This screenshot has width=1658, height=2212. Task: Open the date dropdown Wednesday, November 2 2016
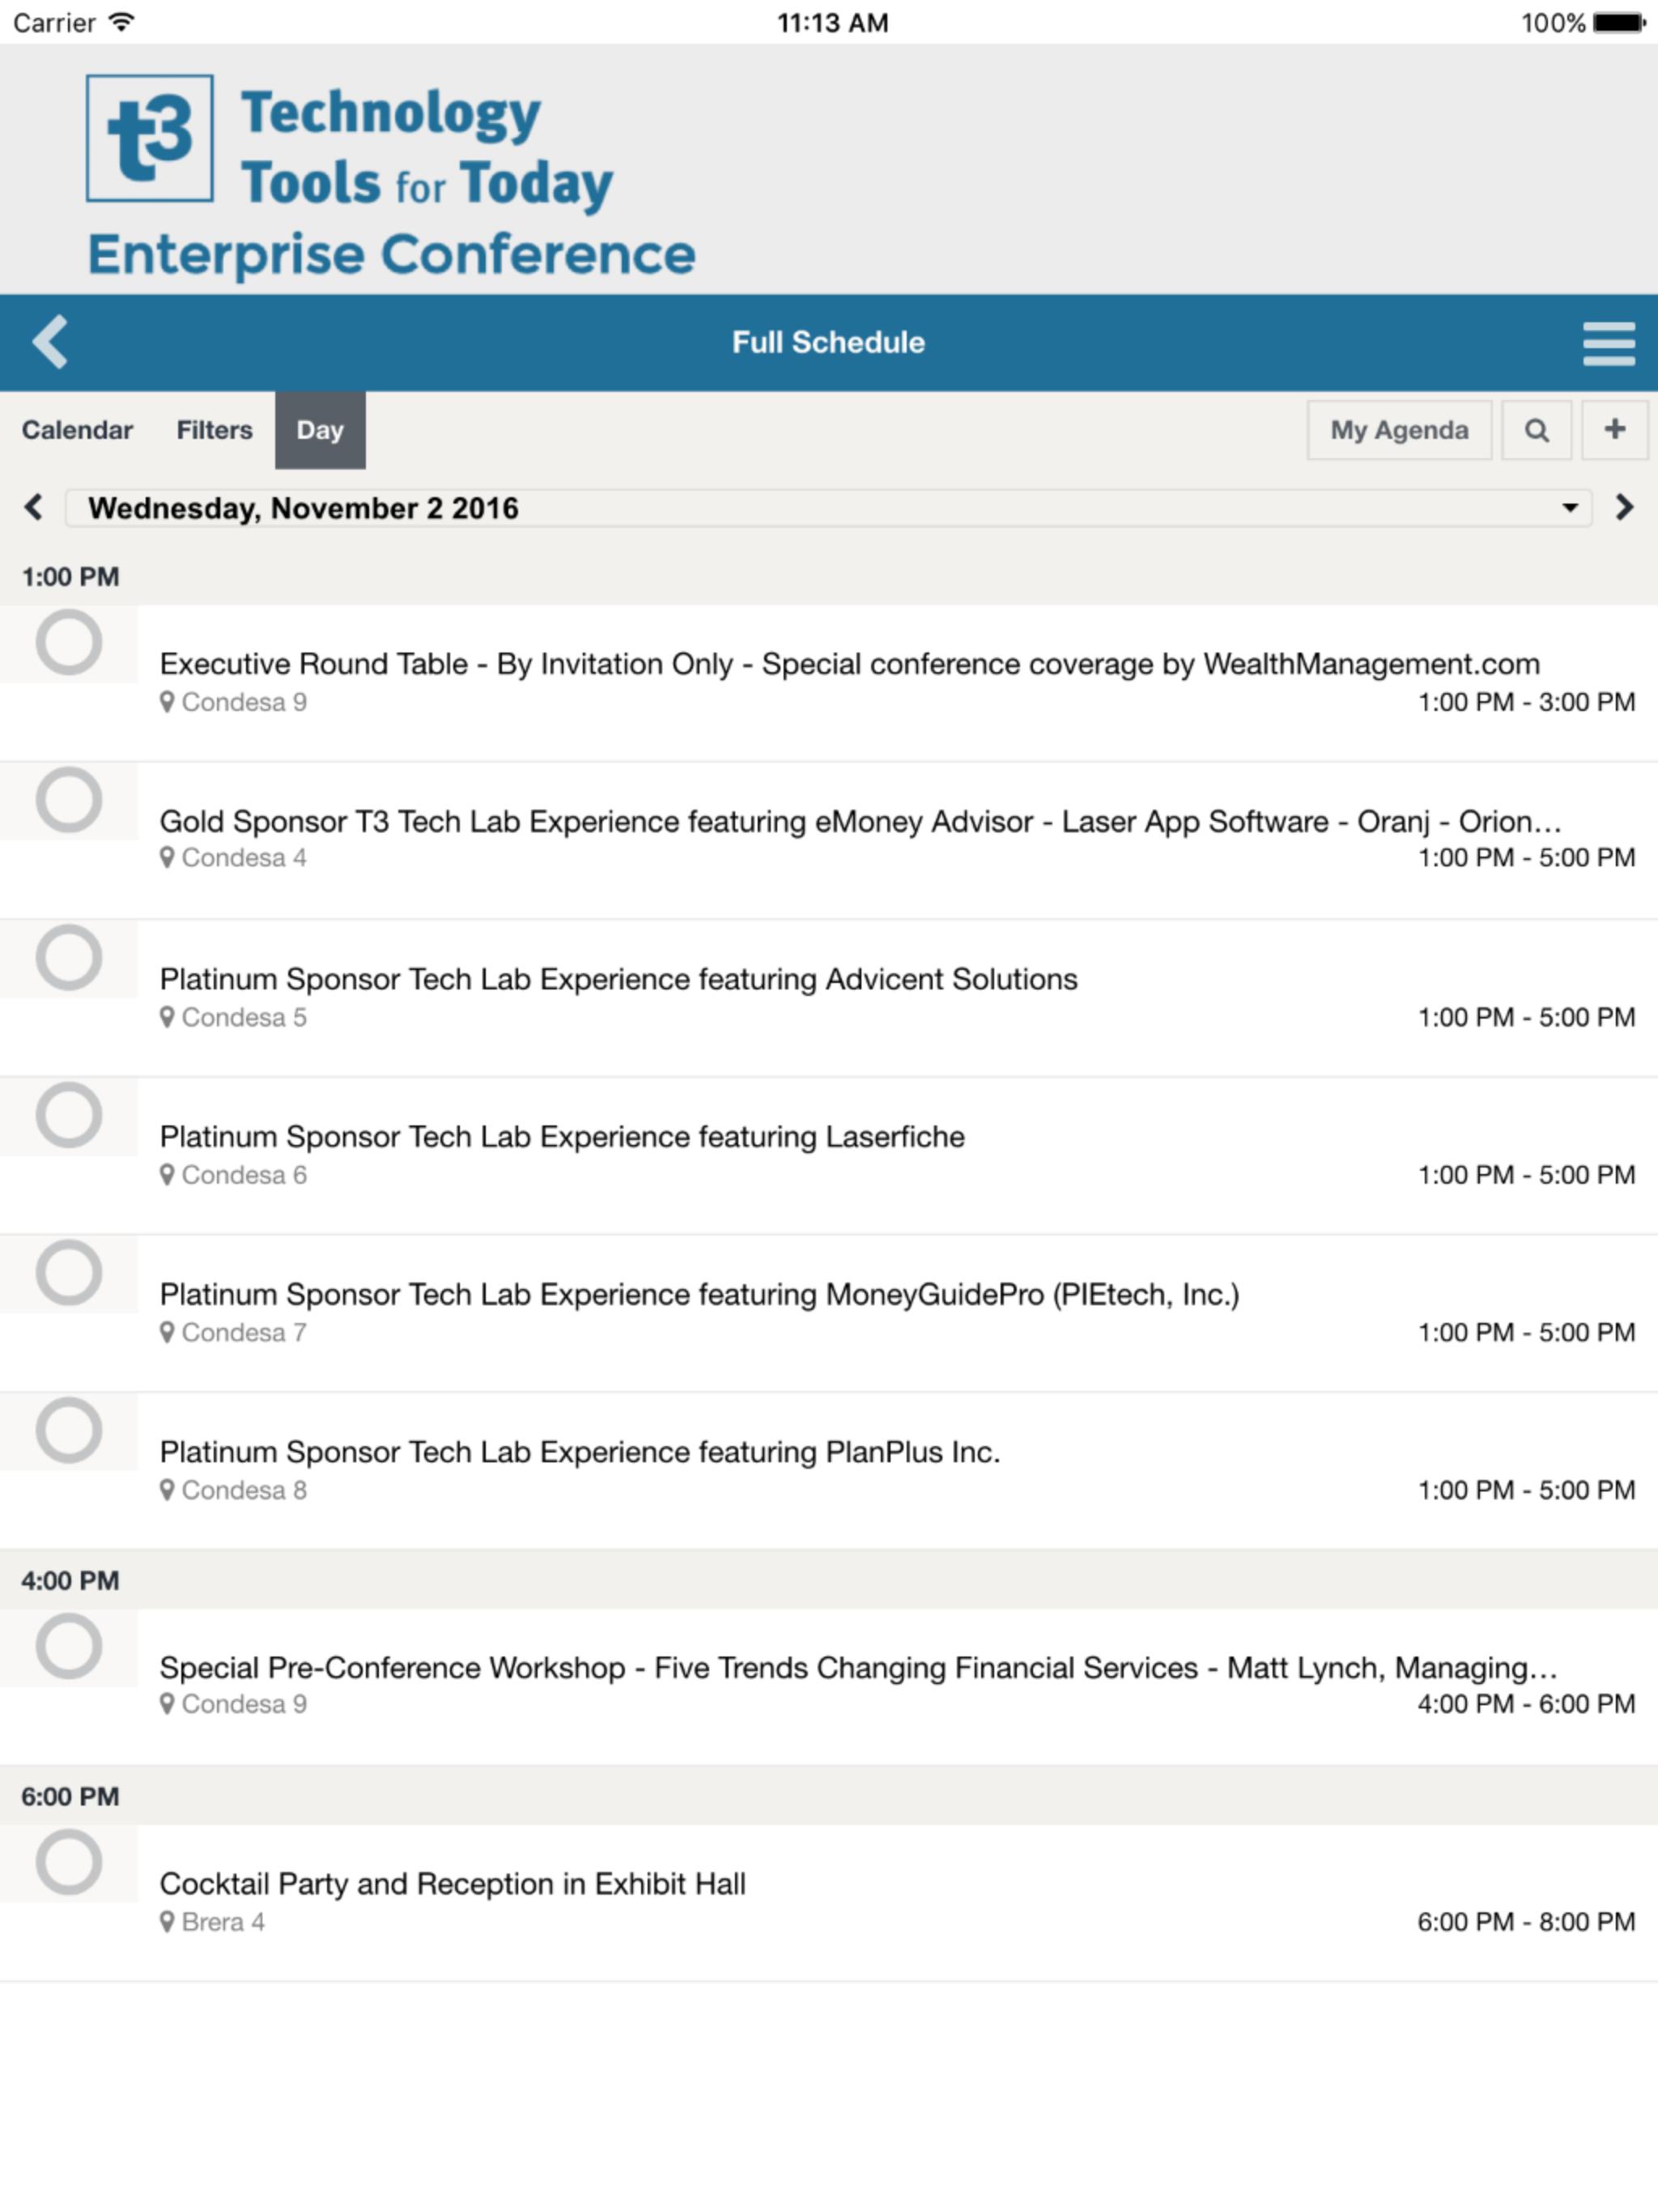tap(828, 508)
